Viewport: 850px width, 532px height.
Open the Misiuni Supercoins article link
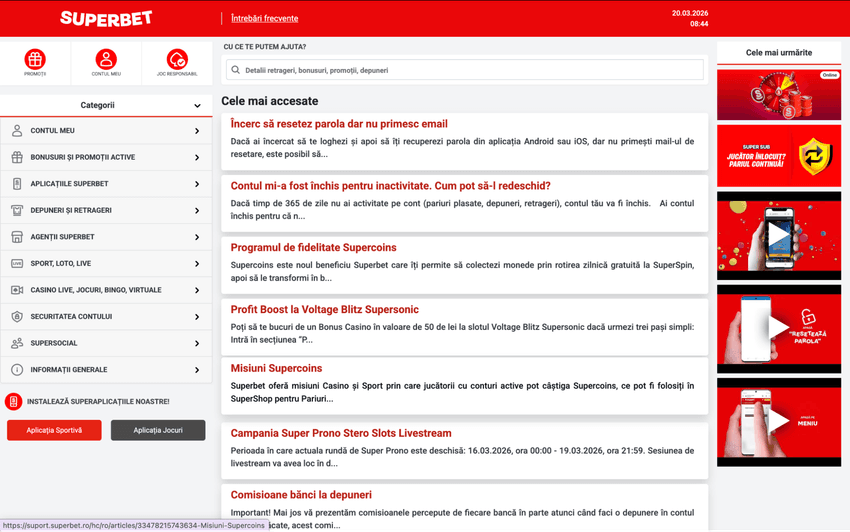[276, 368]
